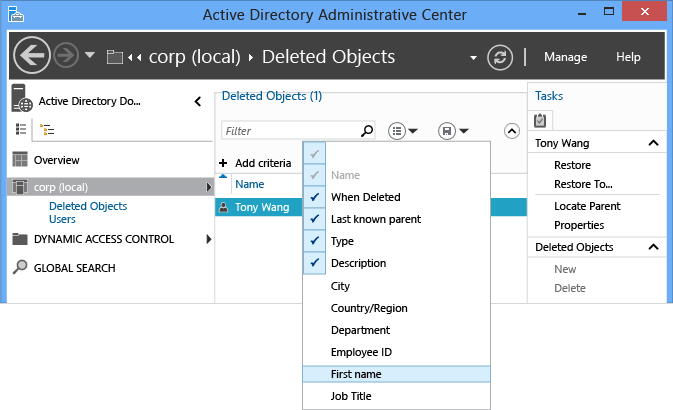Screen dimensions: 673x410
Task: Click Restore task
Action: coord(572,165)
